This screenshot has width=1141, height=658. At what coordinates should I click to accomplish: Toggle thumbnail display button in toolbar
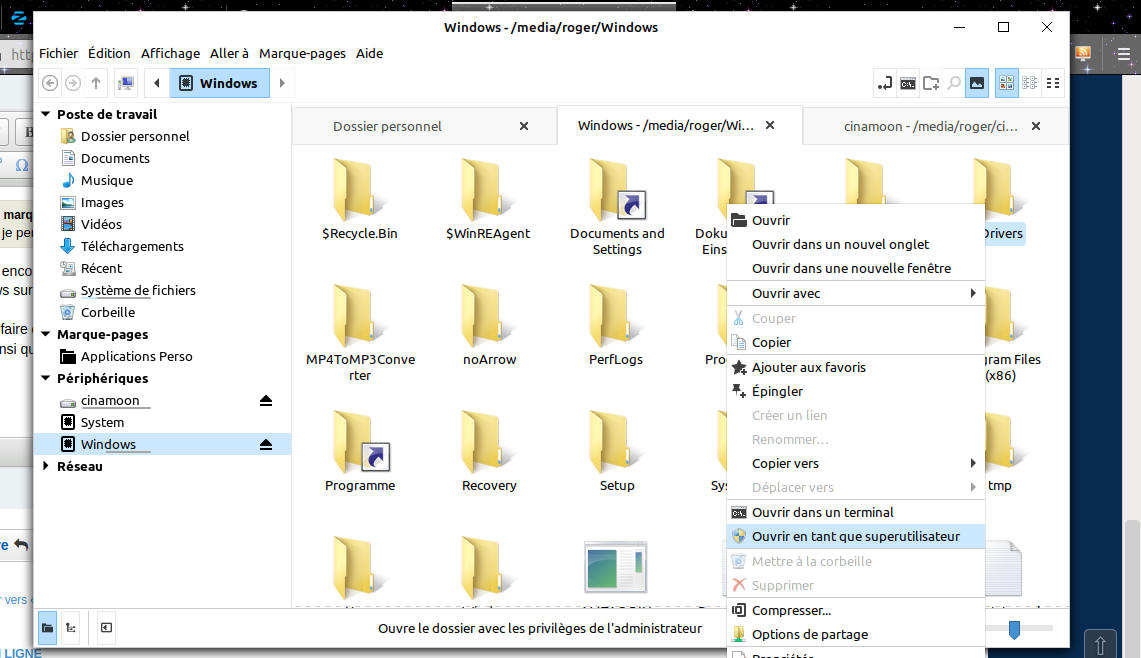tap(977, 83)
